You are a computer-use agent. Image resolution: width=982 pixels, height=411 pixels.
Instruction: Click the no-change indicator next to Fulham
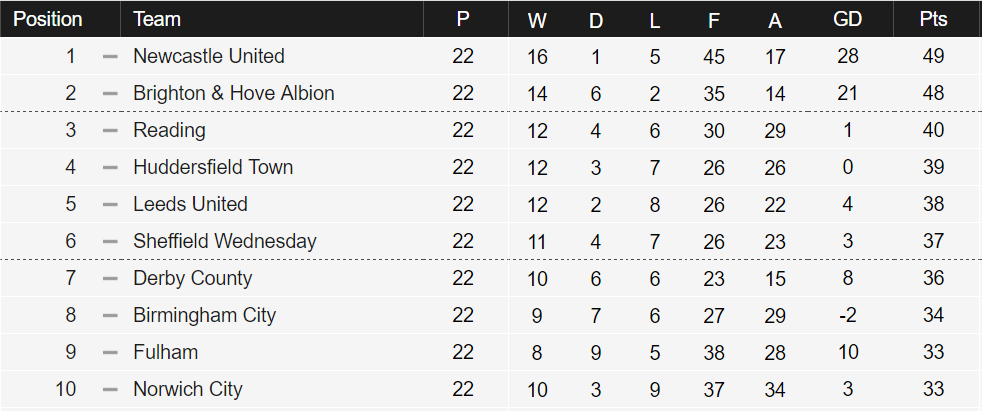click(x=110, y=352)
